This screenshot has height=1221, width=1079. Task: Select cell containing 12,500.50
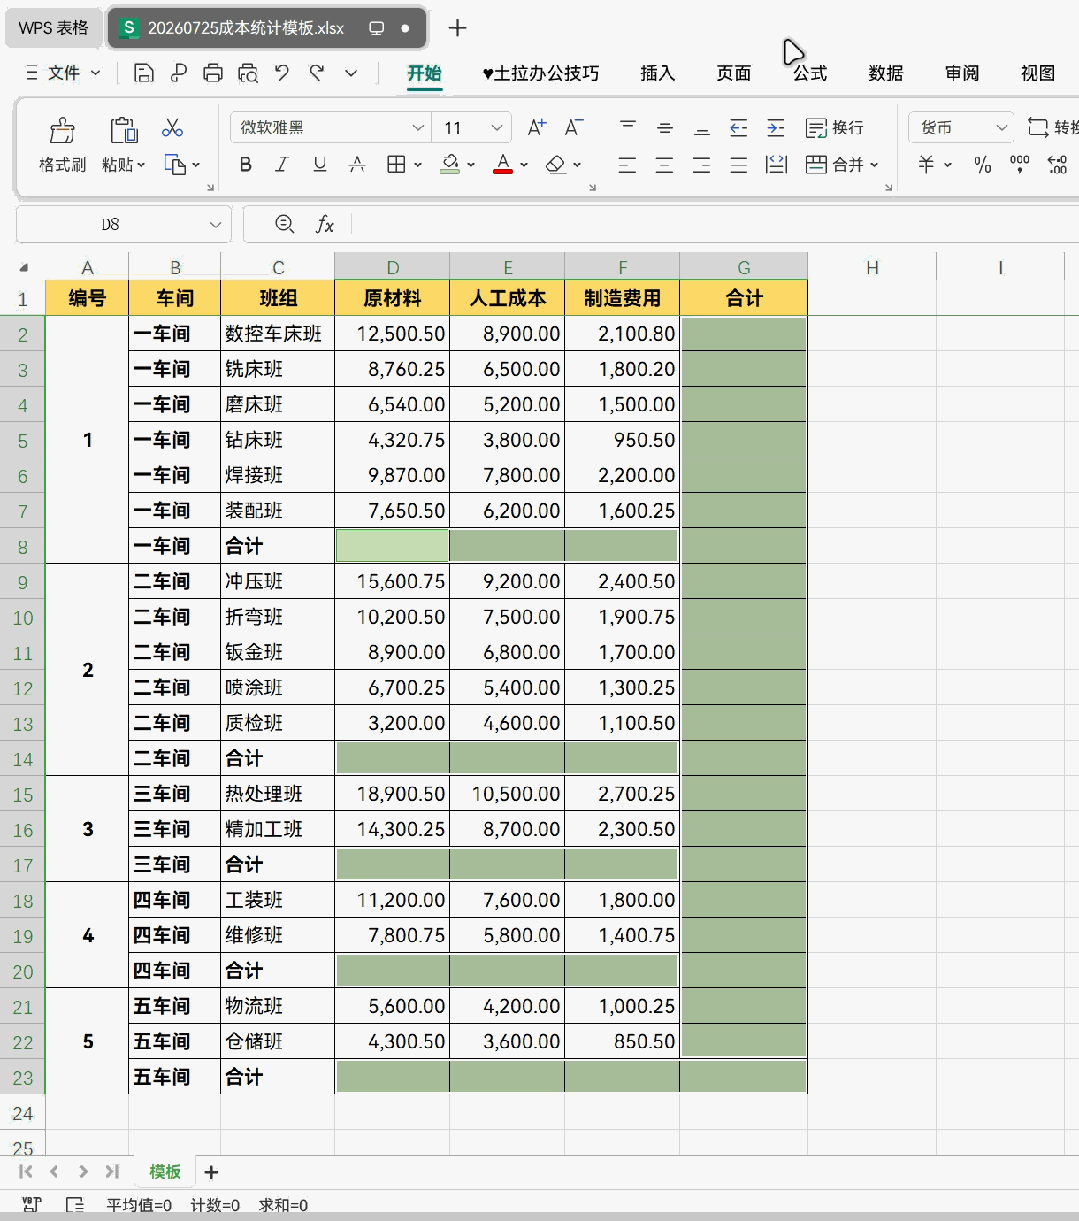[x=392, y=334]
